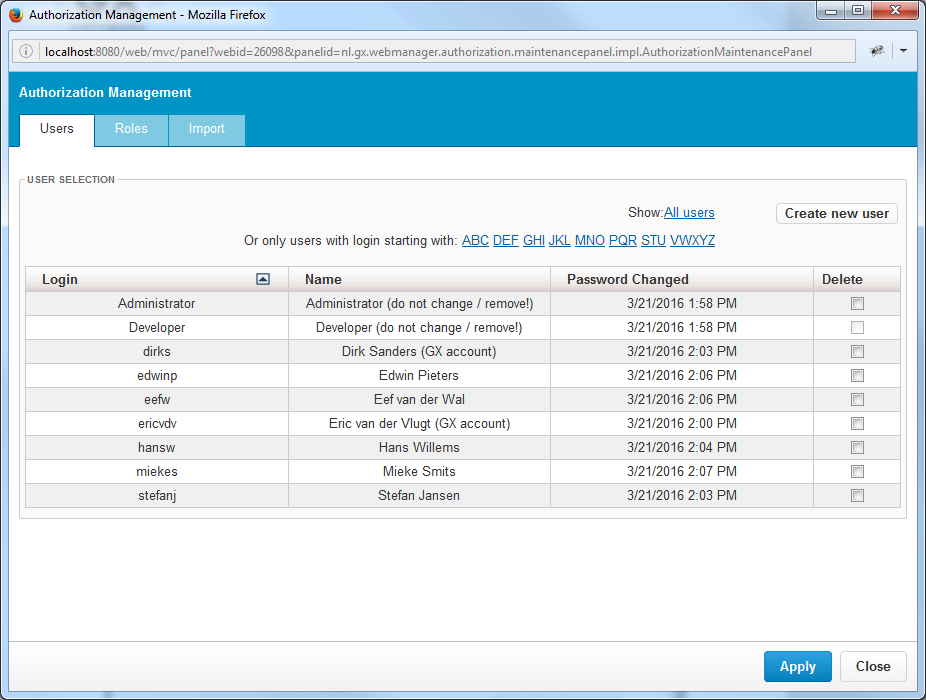Screen dimensions: 926x700
Task: Click the Firefox logo in title bar
Action: [x=16, y=15]
